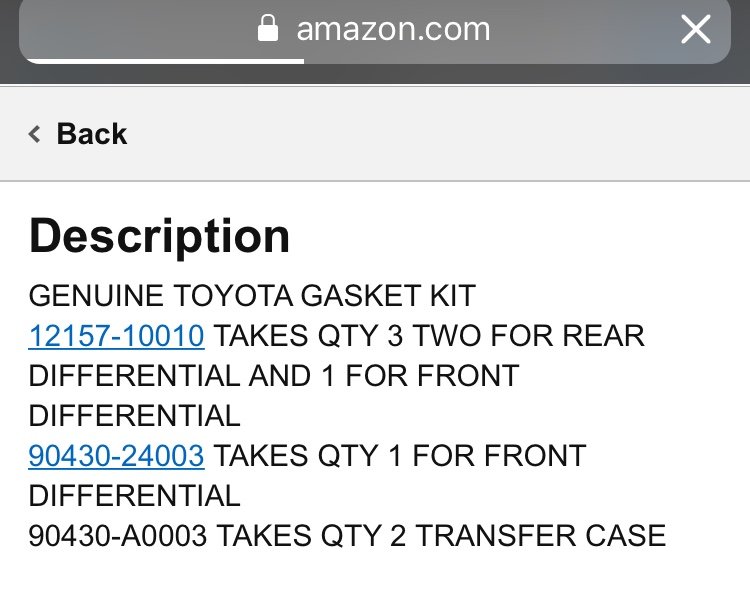Image resolution: width=750 pixels, height=602 pixels.
Task: Click the GENUINE TOYOTA GASKET KIT line
Action: tap(252, 296)
